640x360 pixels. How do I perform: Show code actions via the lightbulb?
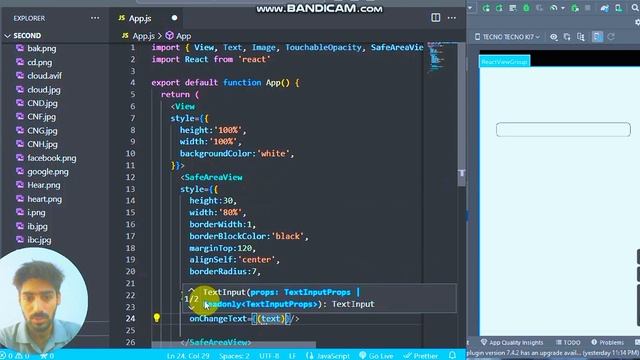click(x=157, y=318)
